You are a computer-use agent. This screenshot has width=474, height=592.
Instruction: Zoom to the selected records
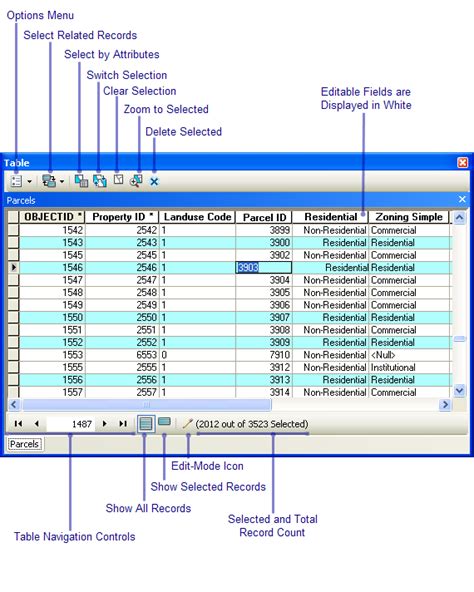pos(136,181)
